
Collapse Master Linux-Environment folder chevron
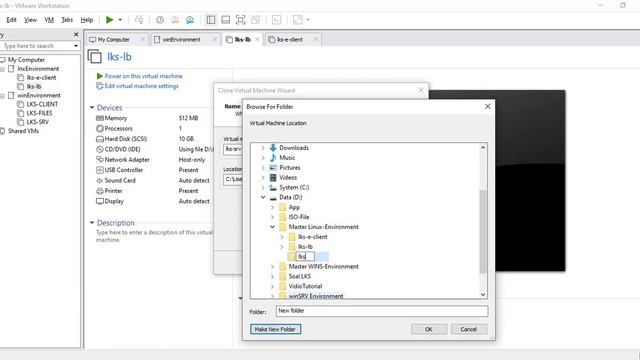tap(273, 227)
